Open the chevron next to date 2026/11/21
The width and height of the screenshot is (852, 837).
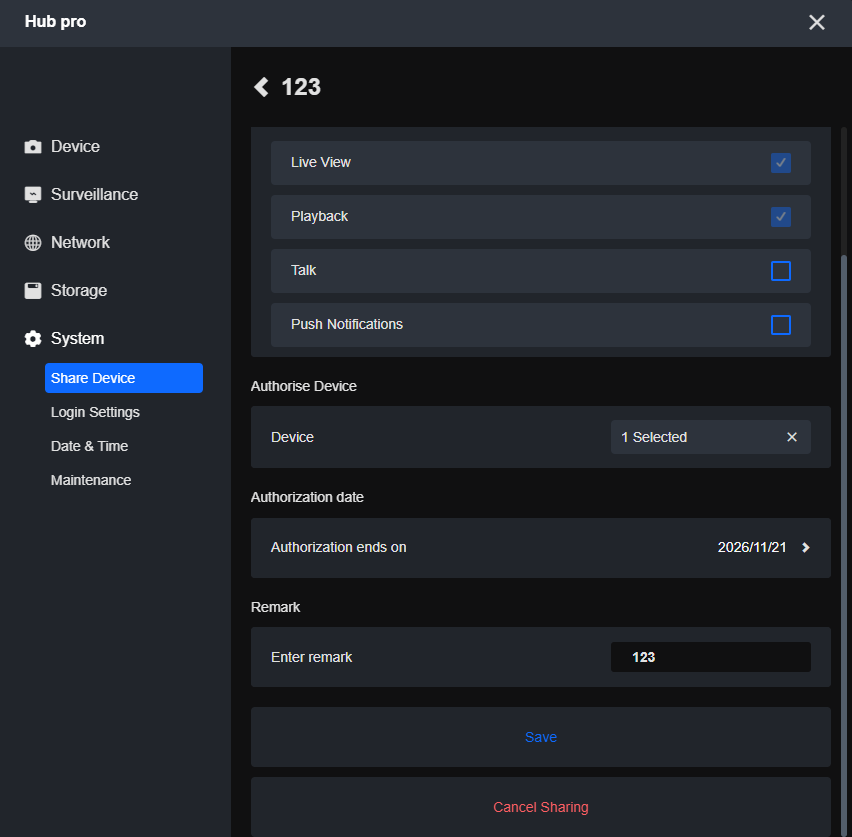[x=805, y=547]
